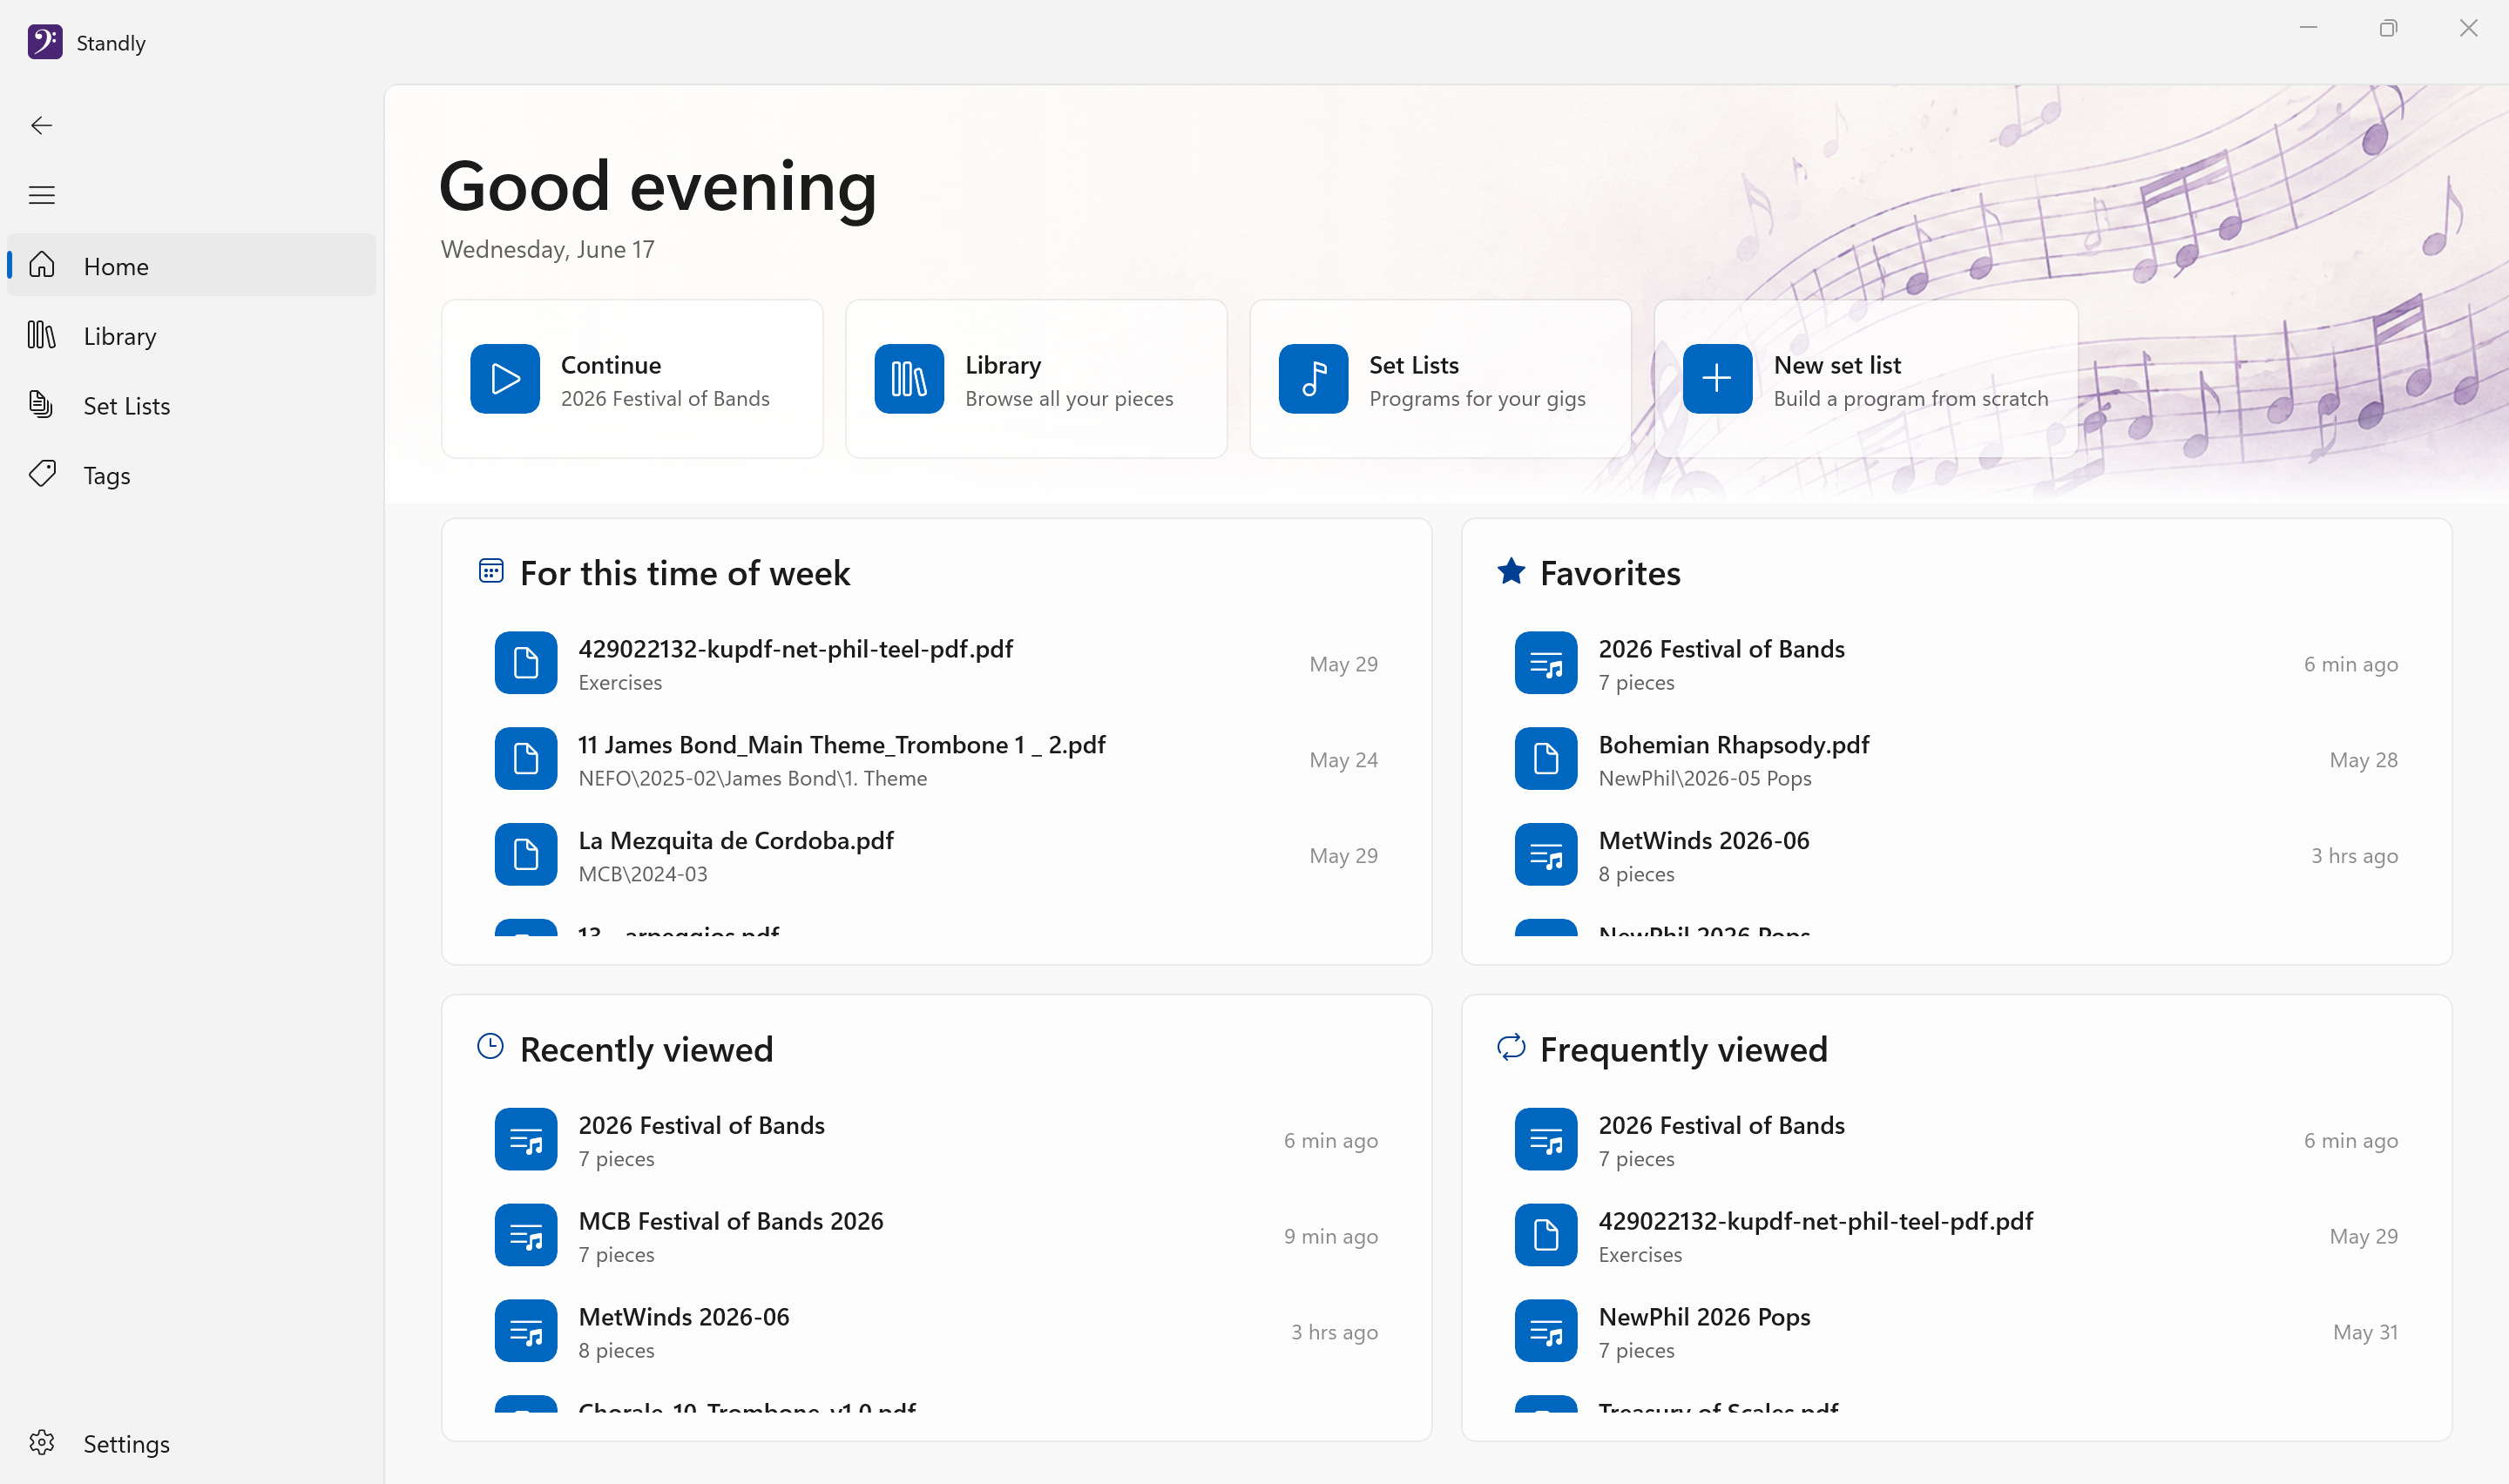This screenshot has height=1484, width=2509.
Task: Click the MCB Festival of Bands 2026 icon
Action: (526, 1235)
